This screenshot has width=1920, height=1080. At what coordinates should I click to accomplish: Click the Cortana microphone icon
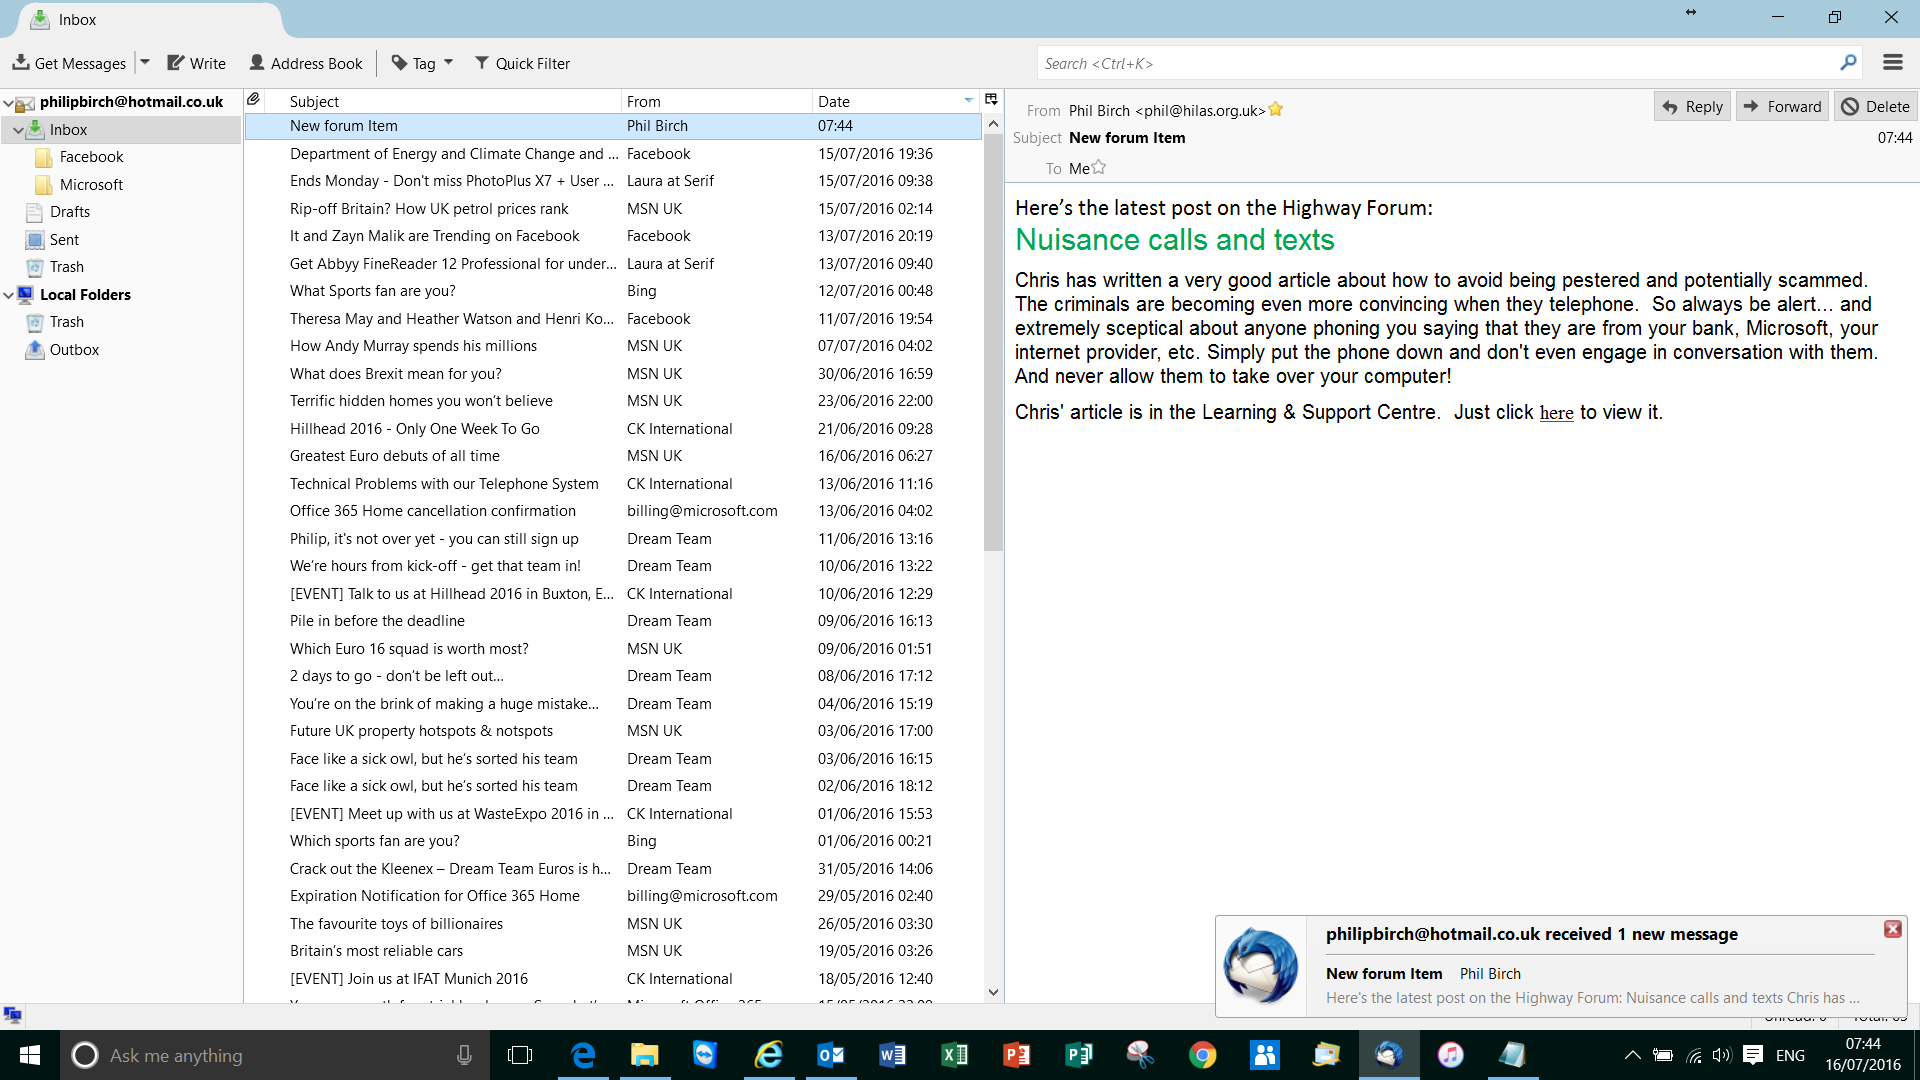464,1055
